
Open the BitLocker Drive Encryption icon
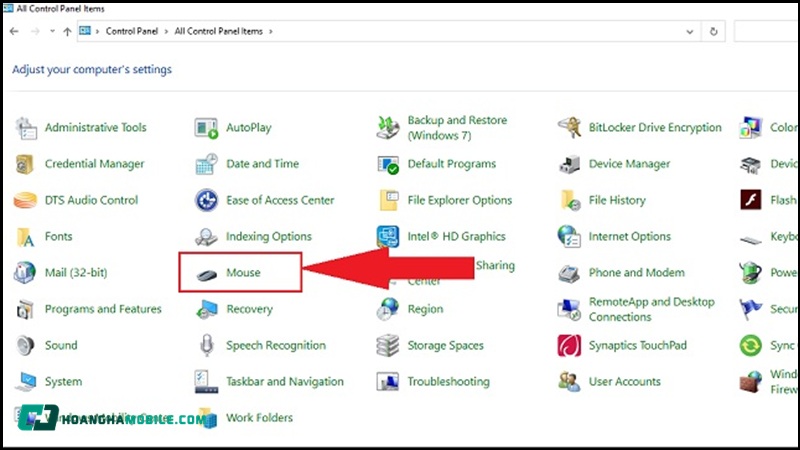click(x=570, y=128)
